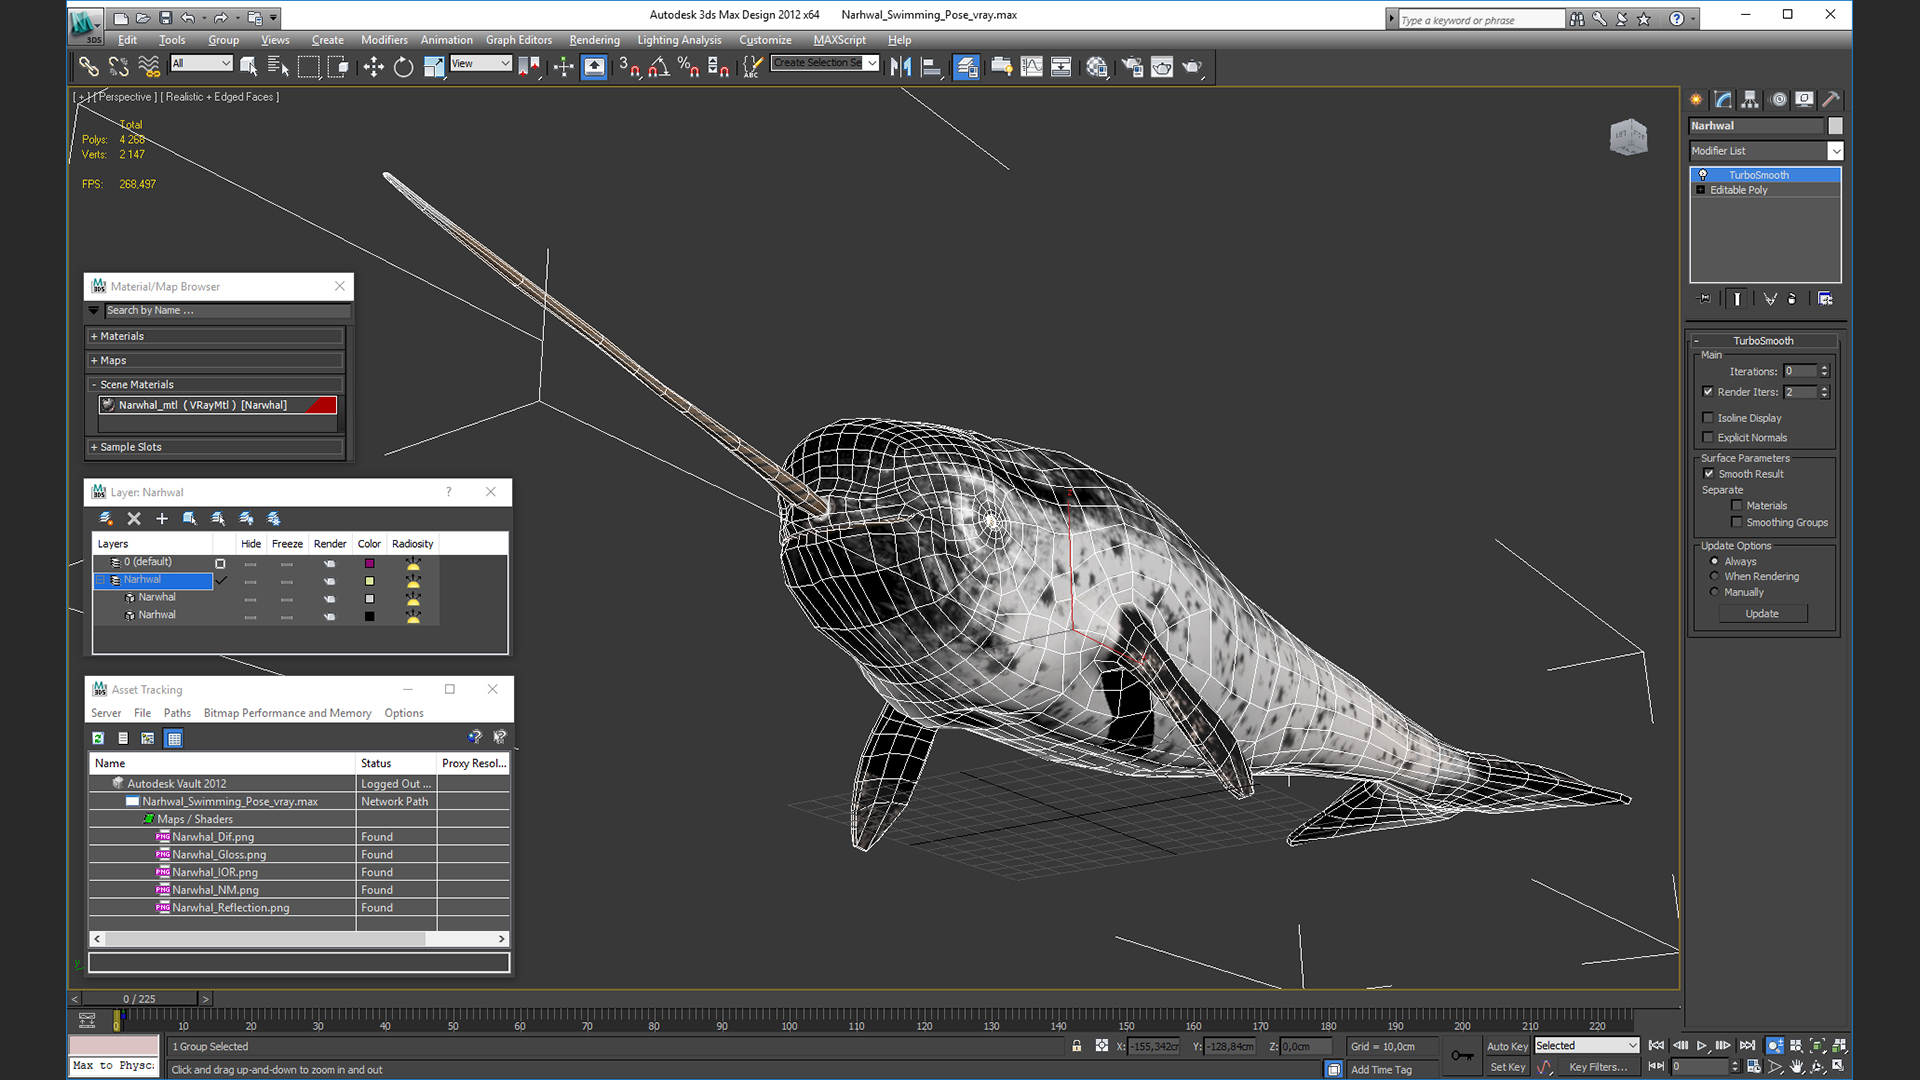1920x1080 pixels.
Task: Click the object color swatch beside Narhwal name
Action: pyautogui.click(x=1835, y=126)
